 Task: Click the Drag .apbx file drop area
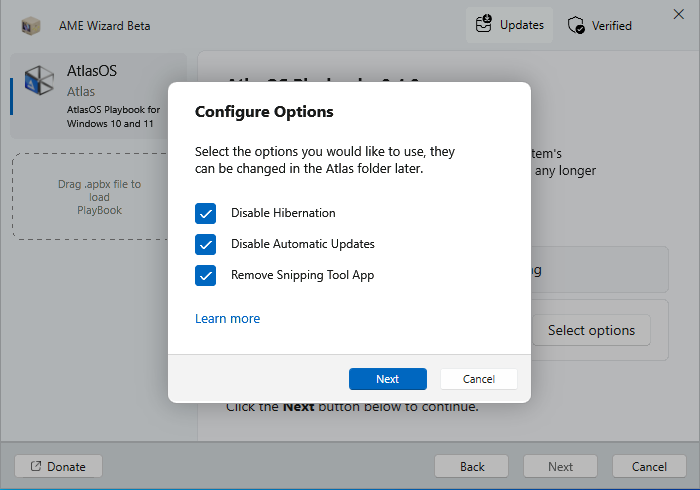tap(99, 197)
